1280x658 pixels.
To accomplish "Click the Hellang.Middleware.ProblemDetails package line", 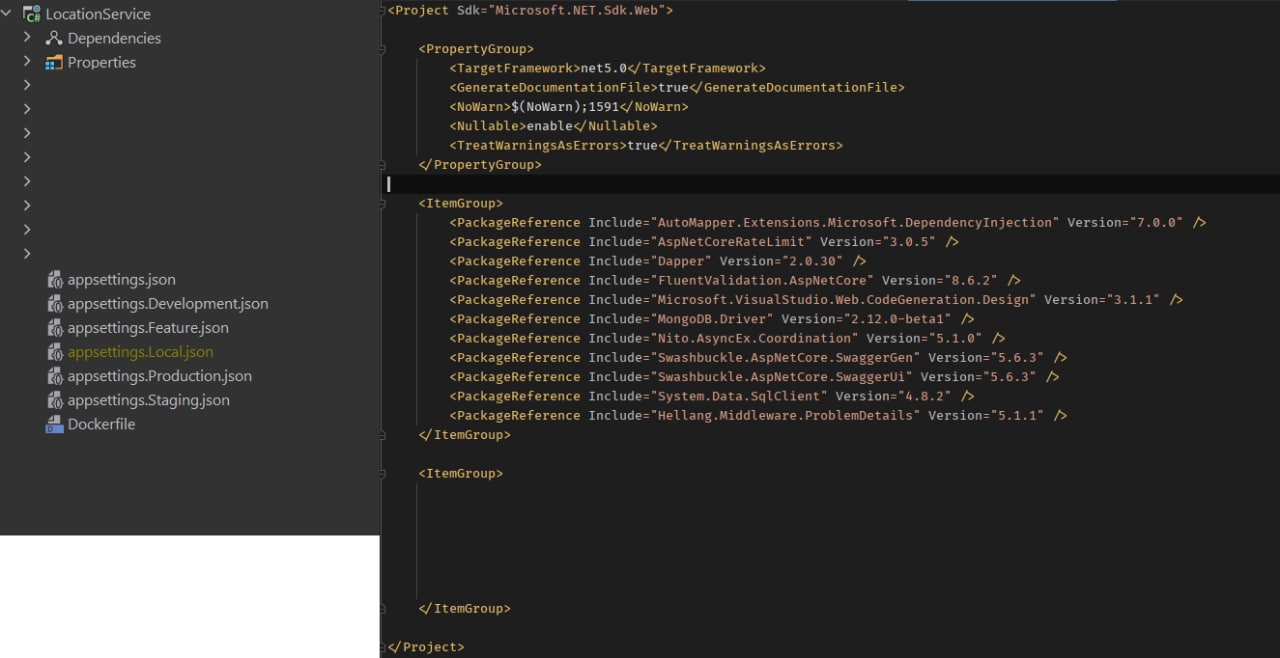I will click(758, 415).
